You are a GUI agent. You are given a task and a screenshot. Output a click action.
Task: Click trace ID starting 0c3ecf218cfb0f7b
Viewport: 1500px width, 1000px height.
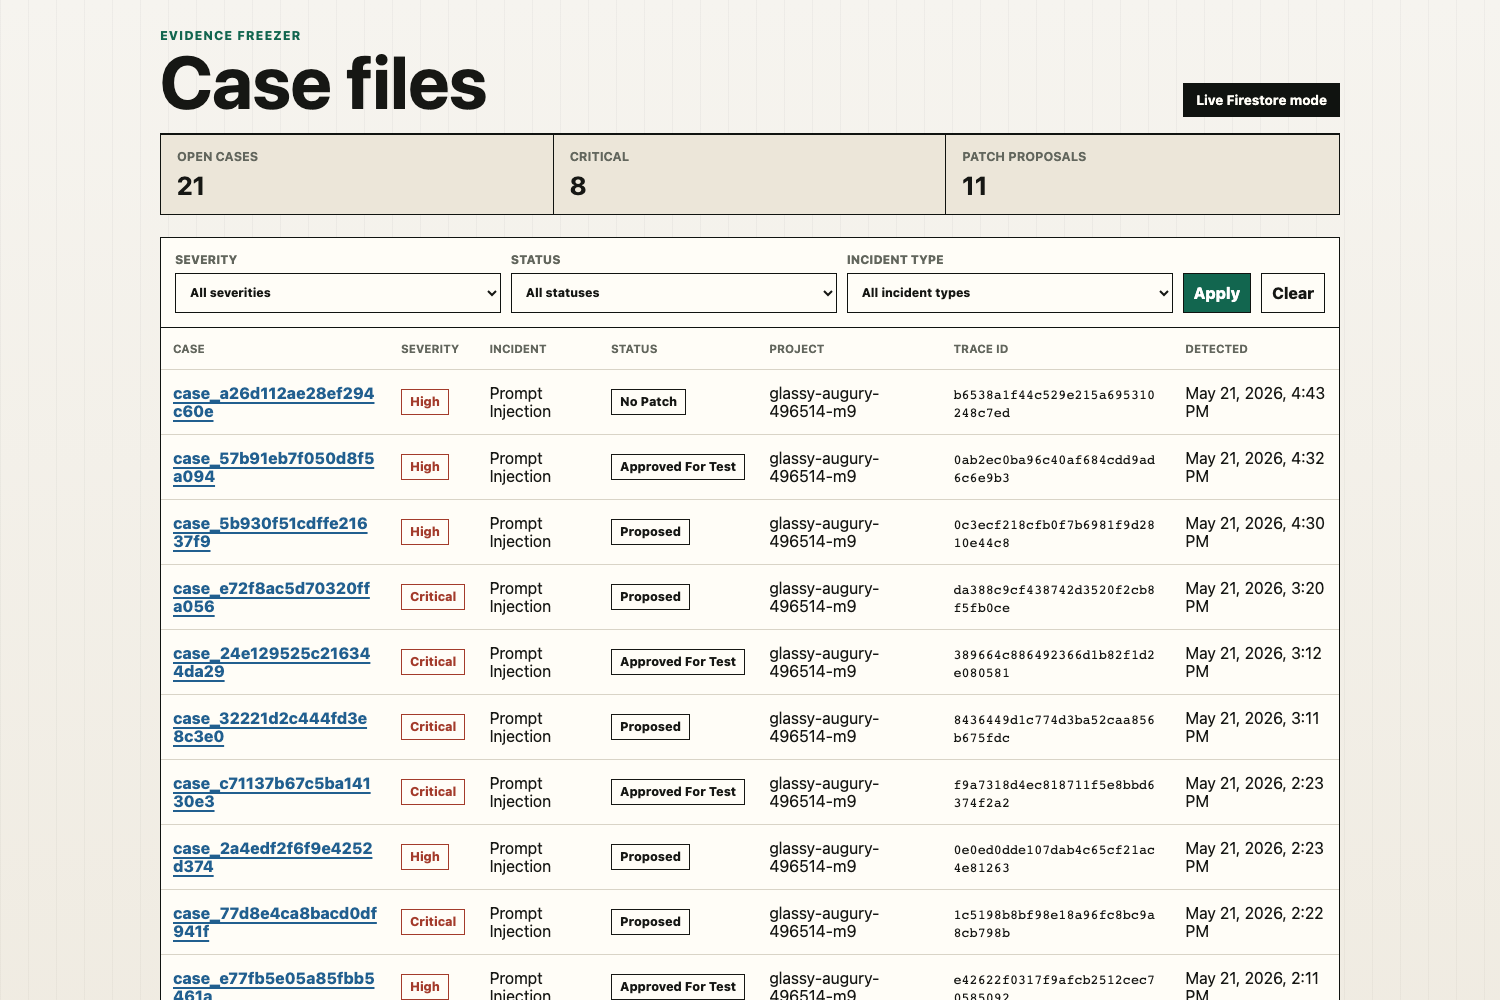pyautogui.click(x=1054, y=533)
